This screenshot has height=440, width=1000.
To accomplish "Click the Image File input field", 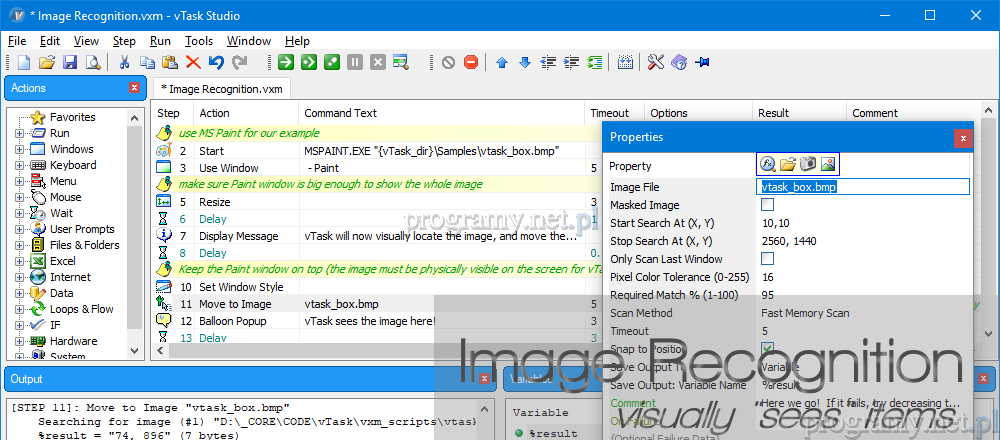I will pyautogui.click(x=863, y=187).
